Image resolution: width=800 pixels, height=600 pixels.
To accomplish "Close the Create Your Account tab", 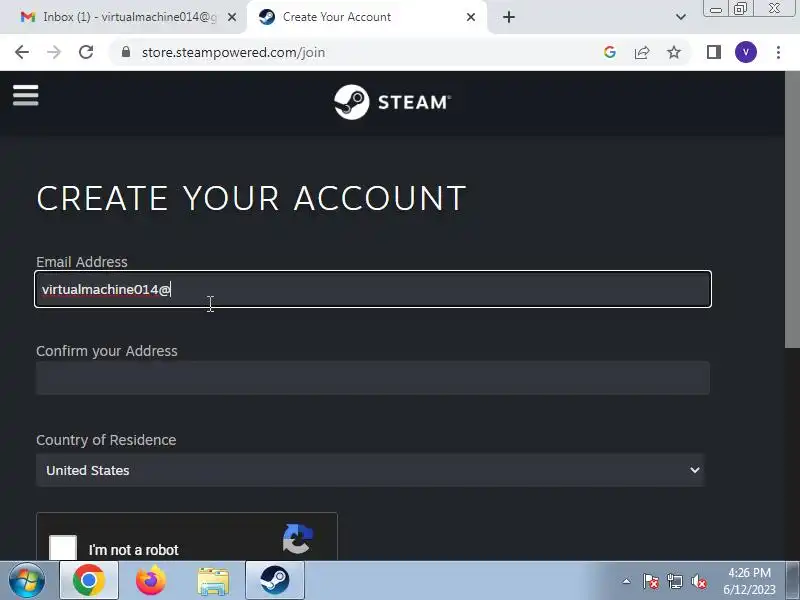I will (471, 17).
